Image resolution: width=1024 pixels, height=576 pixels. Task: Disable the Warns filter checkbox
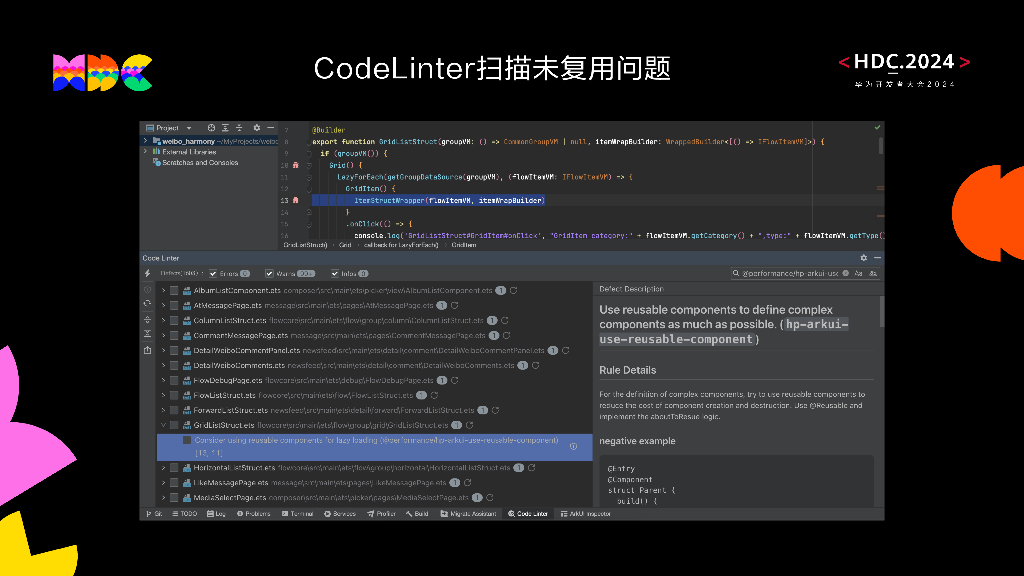(269, 274)
